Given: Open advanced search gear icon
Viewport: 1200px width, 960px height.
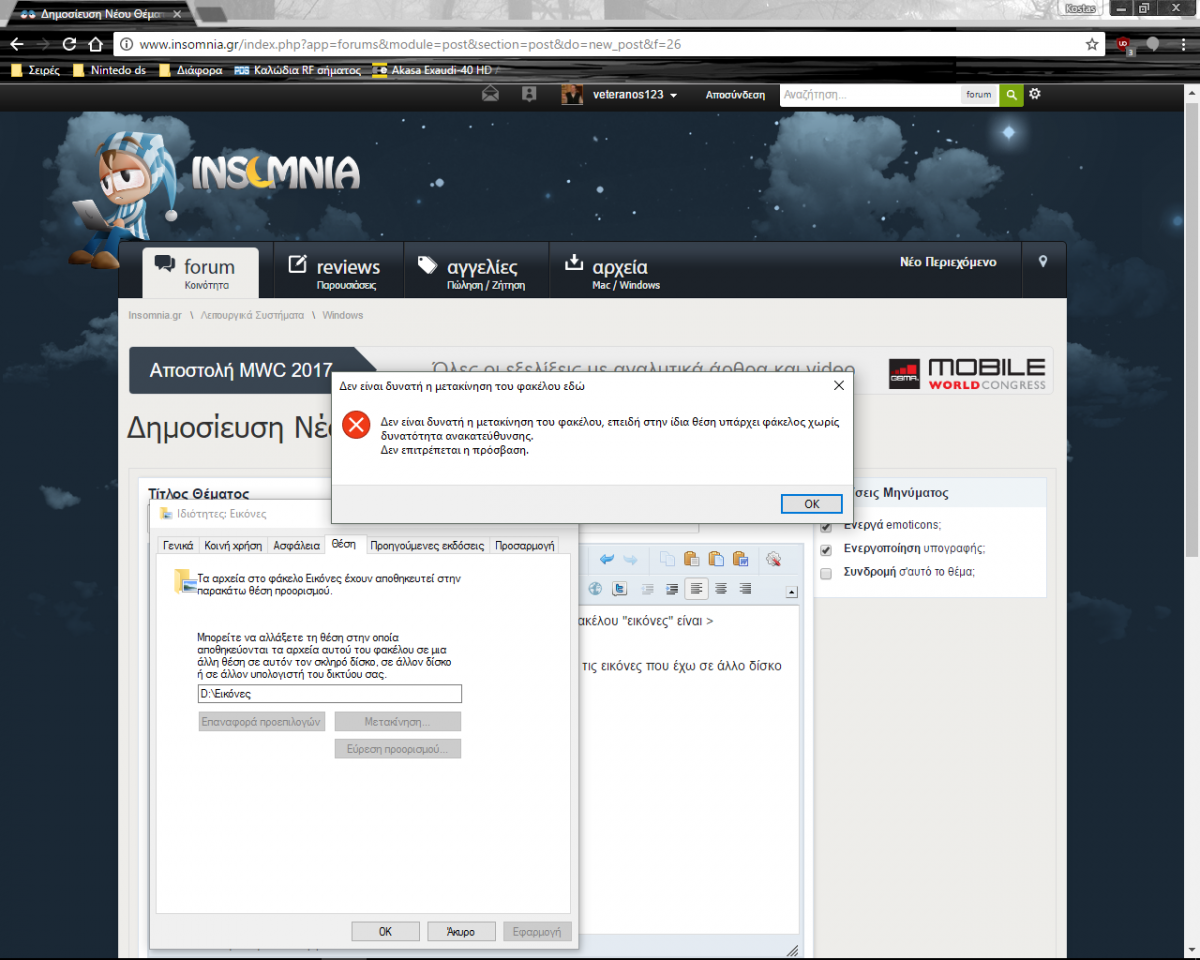Looking at the screenshot, I should tap(1035, 94).
